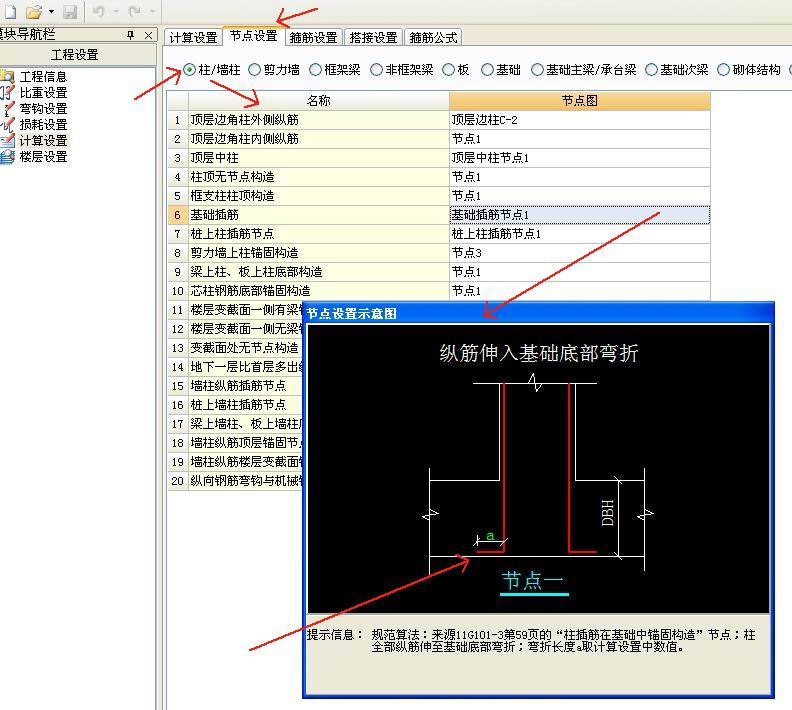Switch to the 搭接设置 tab
Image resolution: width=792 pixels, height=710 pixels.
pyautogui.click(x=373, y=37)
